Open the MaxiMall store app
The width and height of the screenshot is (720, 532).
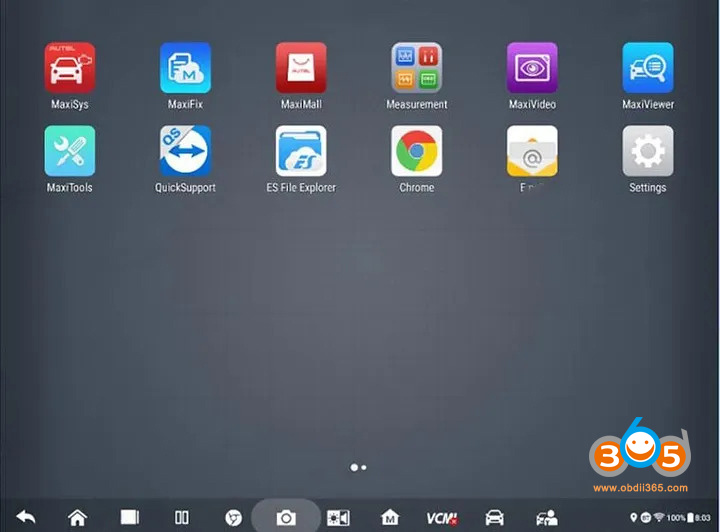pyautogui.click(x=301, y=68)
